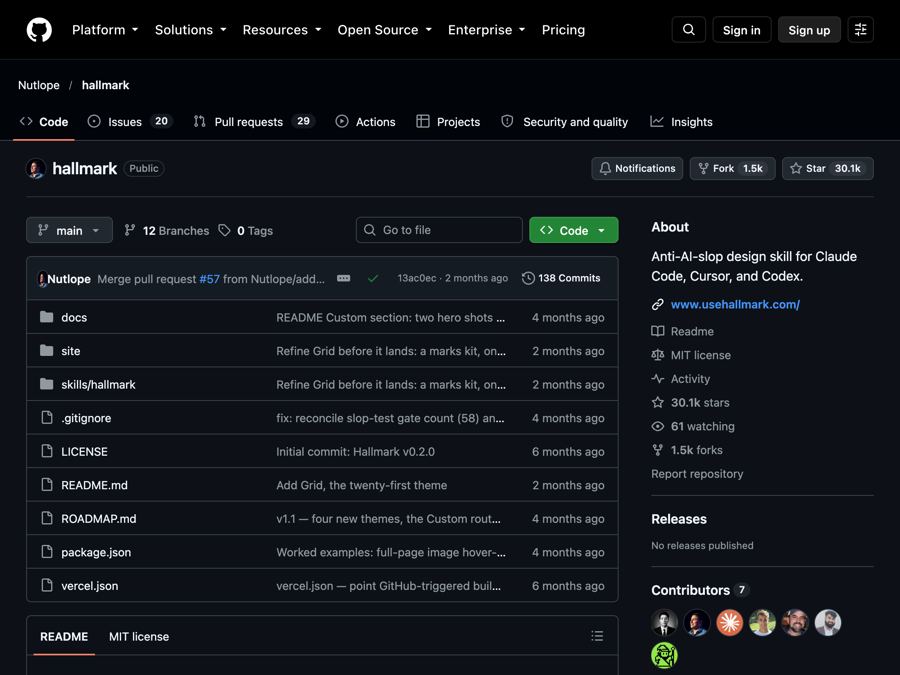Click the search magnifier icon in header

point(689,30)
